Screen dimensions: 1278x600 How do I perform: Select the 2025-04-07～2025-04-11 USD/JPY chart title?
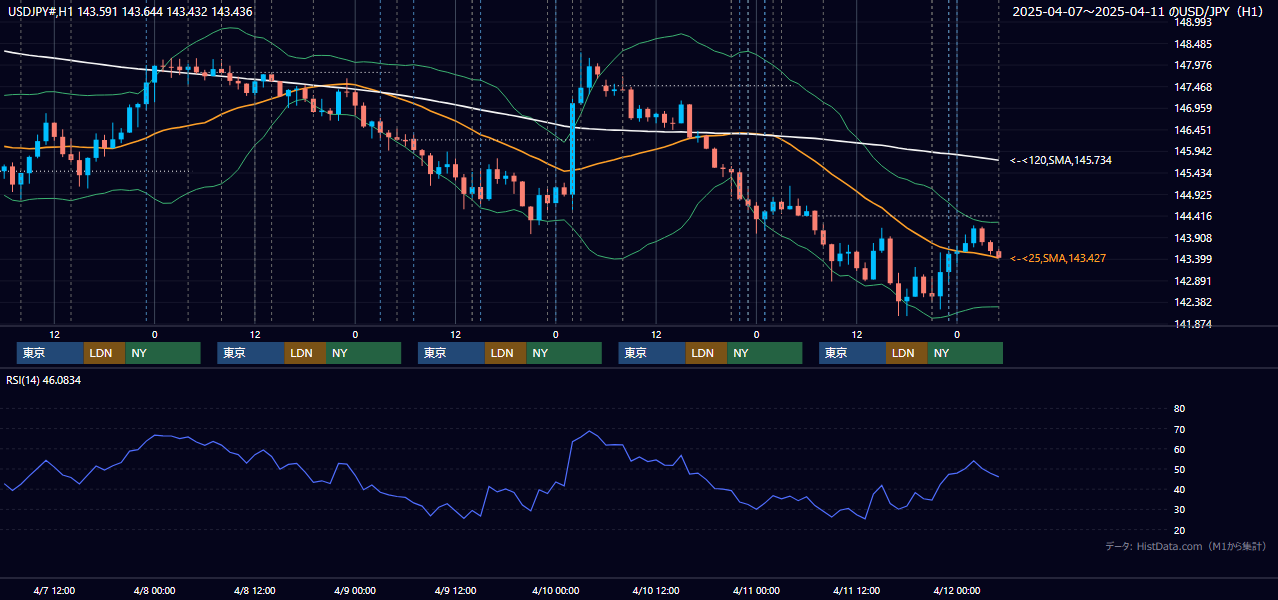click(1140, 12)
